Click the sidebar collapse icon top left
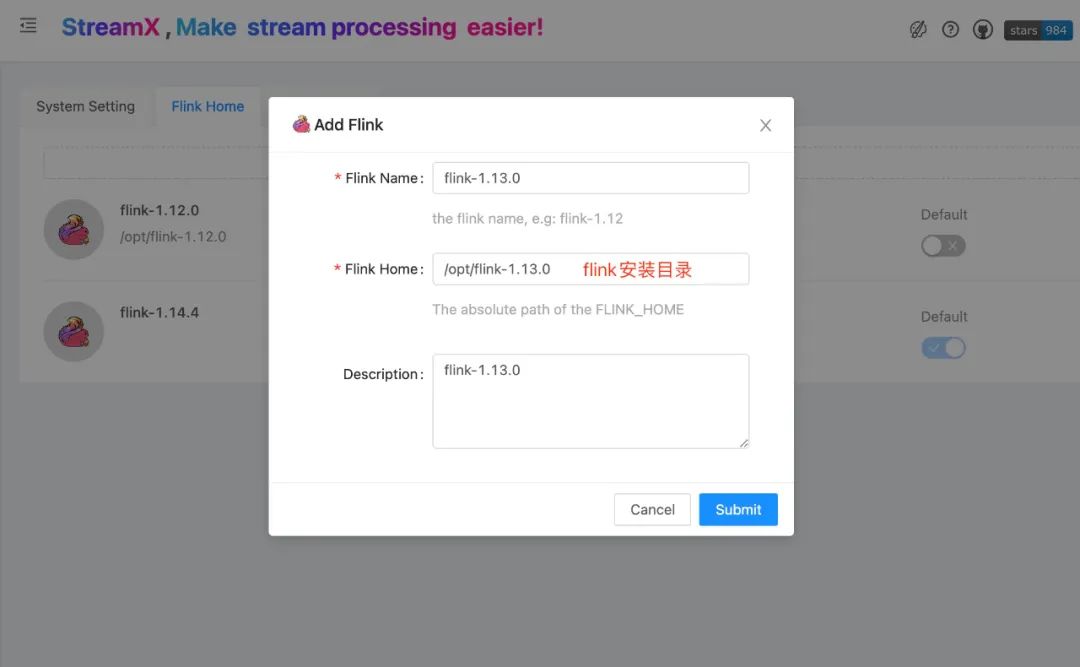The width and height of the screenshot is (1080, 667). point(27,27)
